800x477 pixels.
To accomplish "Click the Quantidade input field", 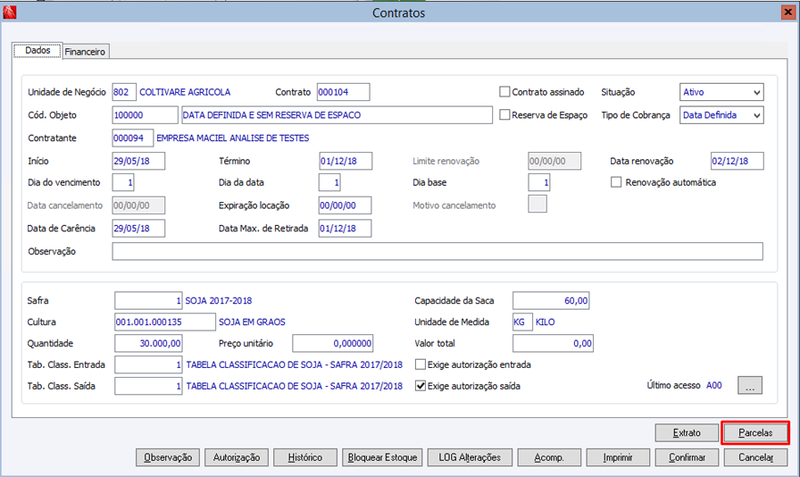I will coord(148,343).
